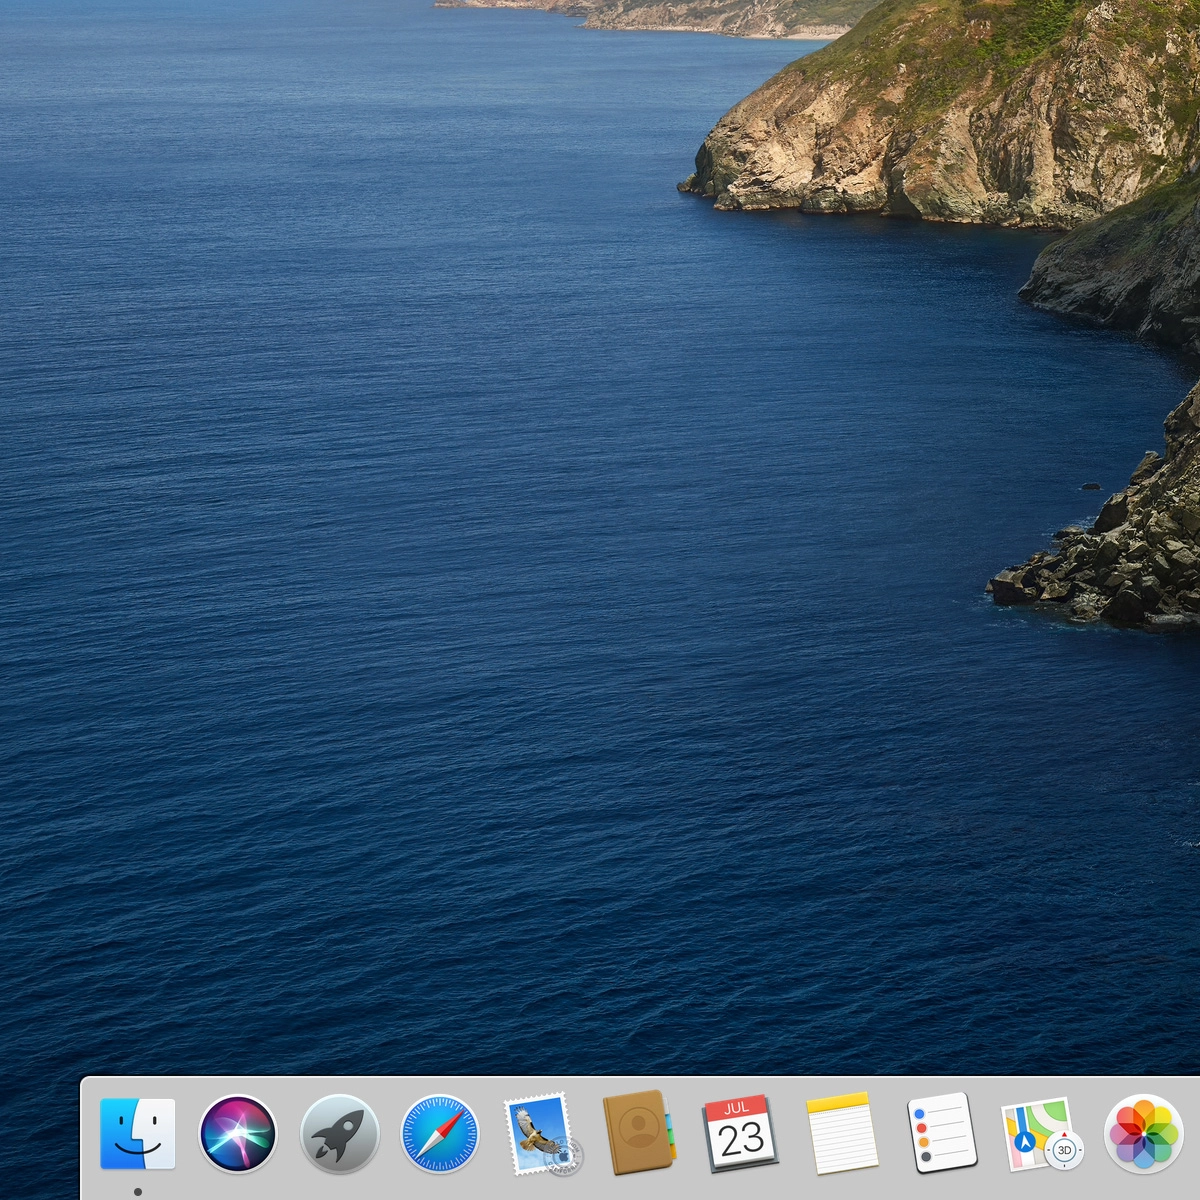Open the Reminders checklist icon
The width and height of the screenshot is (1200, 1200).
(941, 1134)
